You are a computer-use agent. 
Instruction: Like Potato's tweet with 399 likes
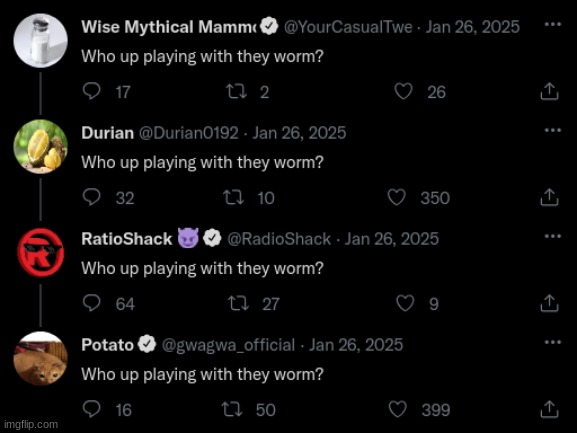(398, 409)
